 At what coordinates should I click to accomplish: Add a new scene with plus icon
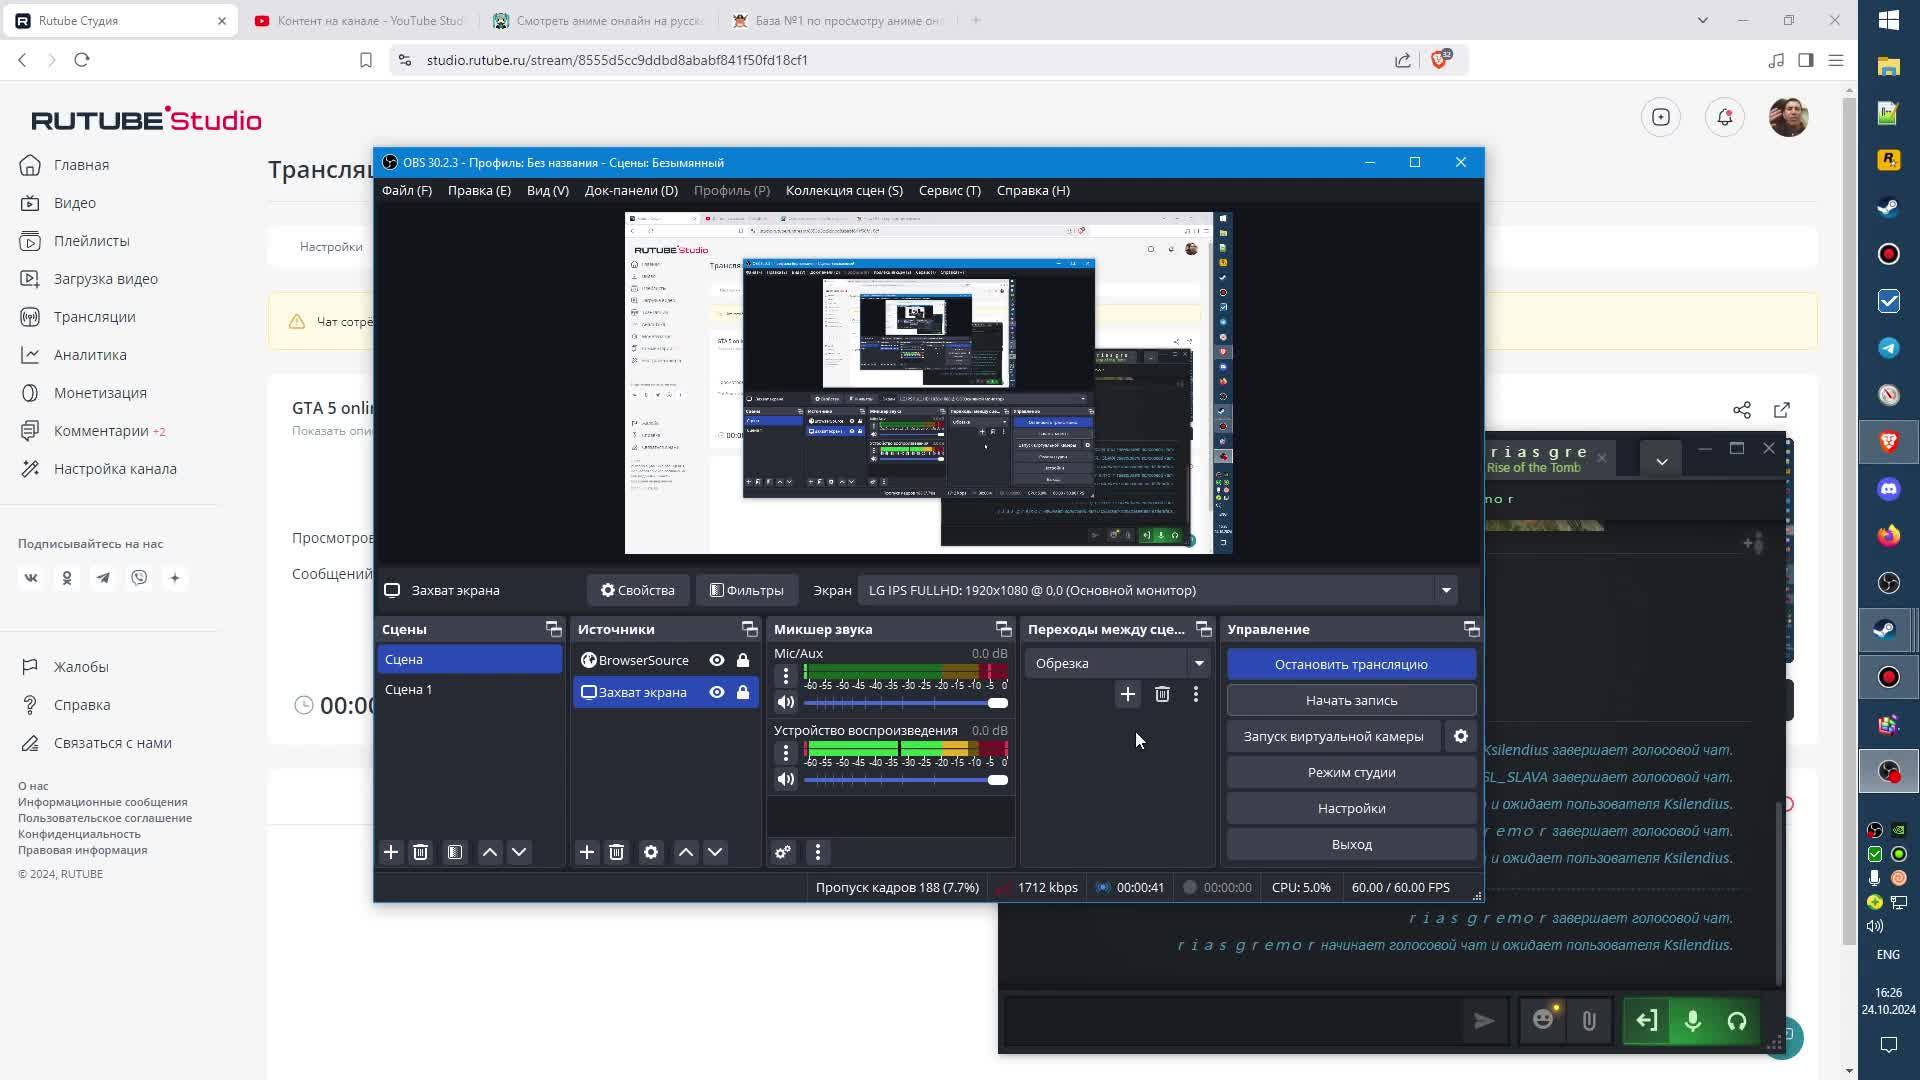click(x=391, y=852)
